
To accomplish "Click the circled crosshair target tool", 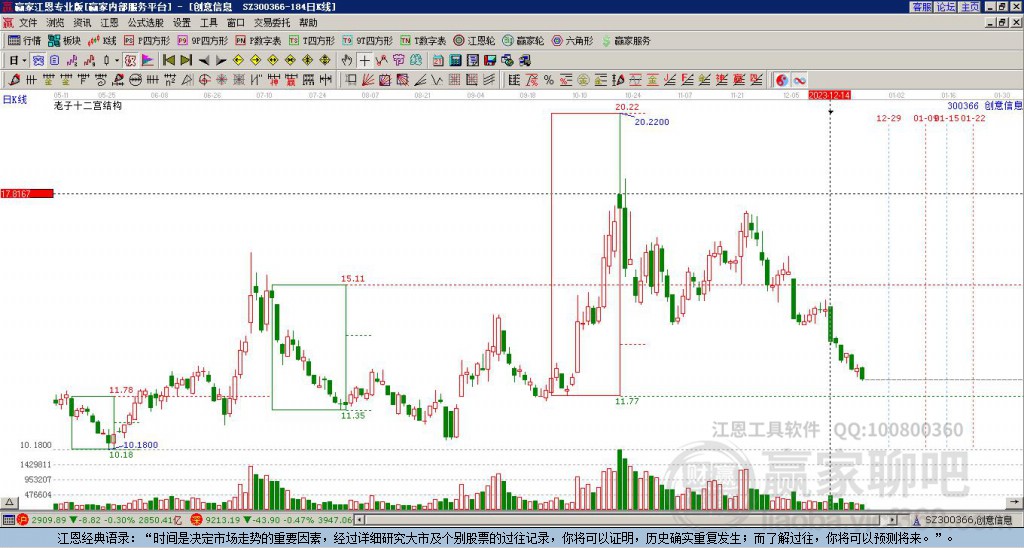I will 204,80.
